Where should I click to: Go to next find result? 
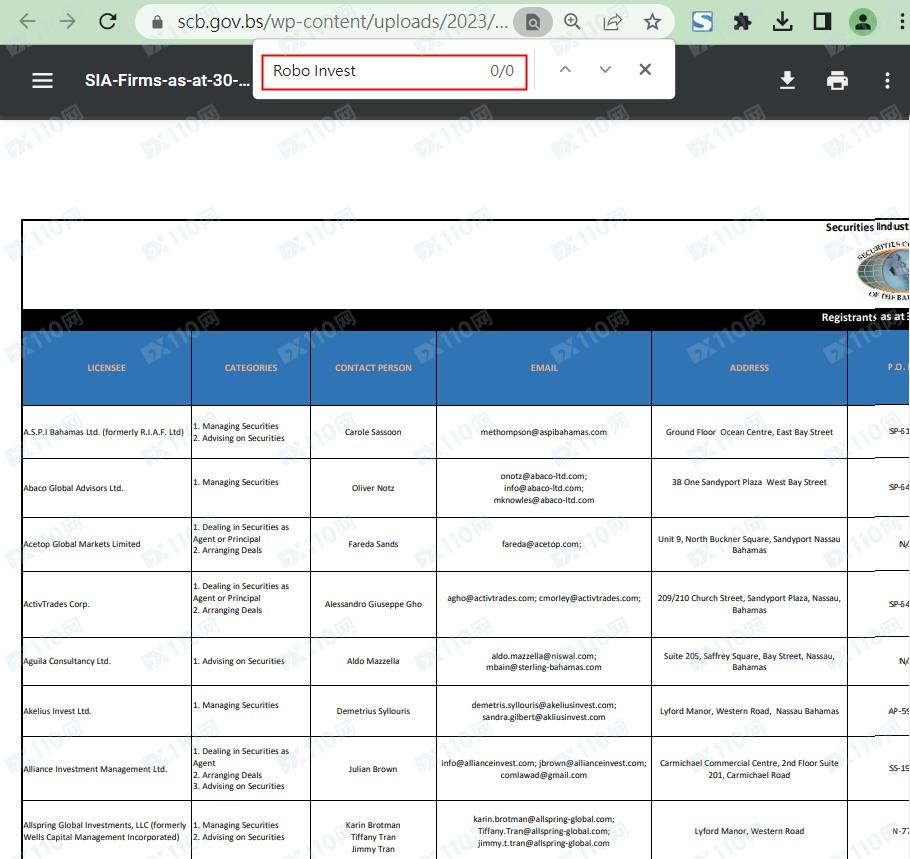coord(605,70)
